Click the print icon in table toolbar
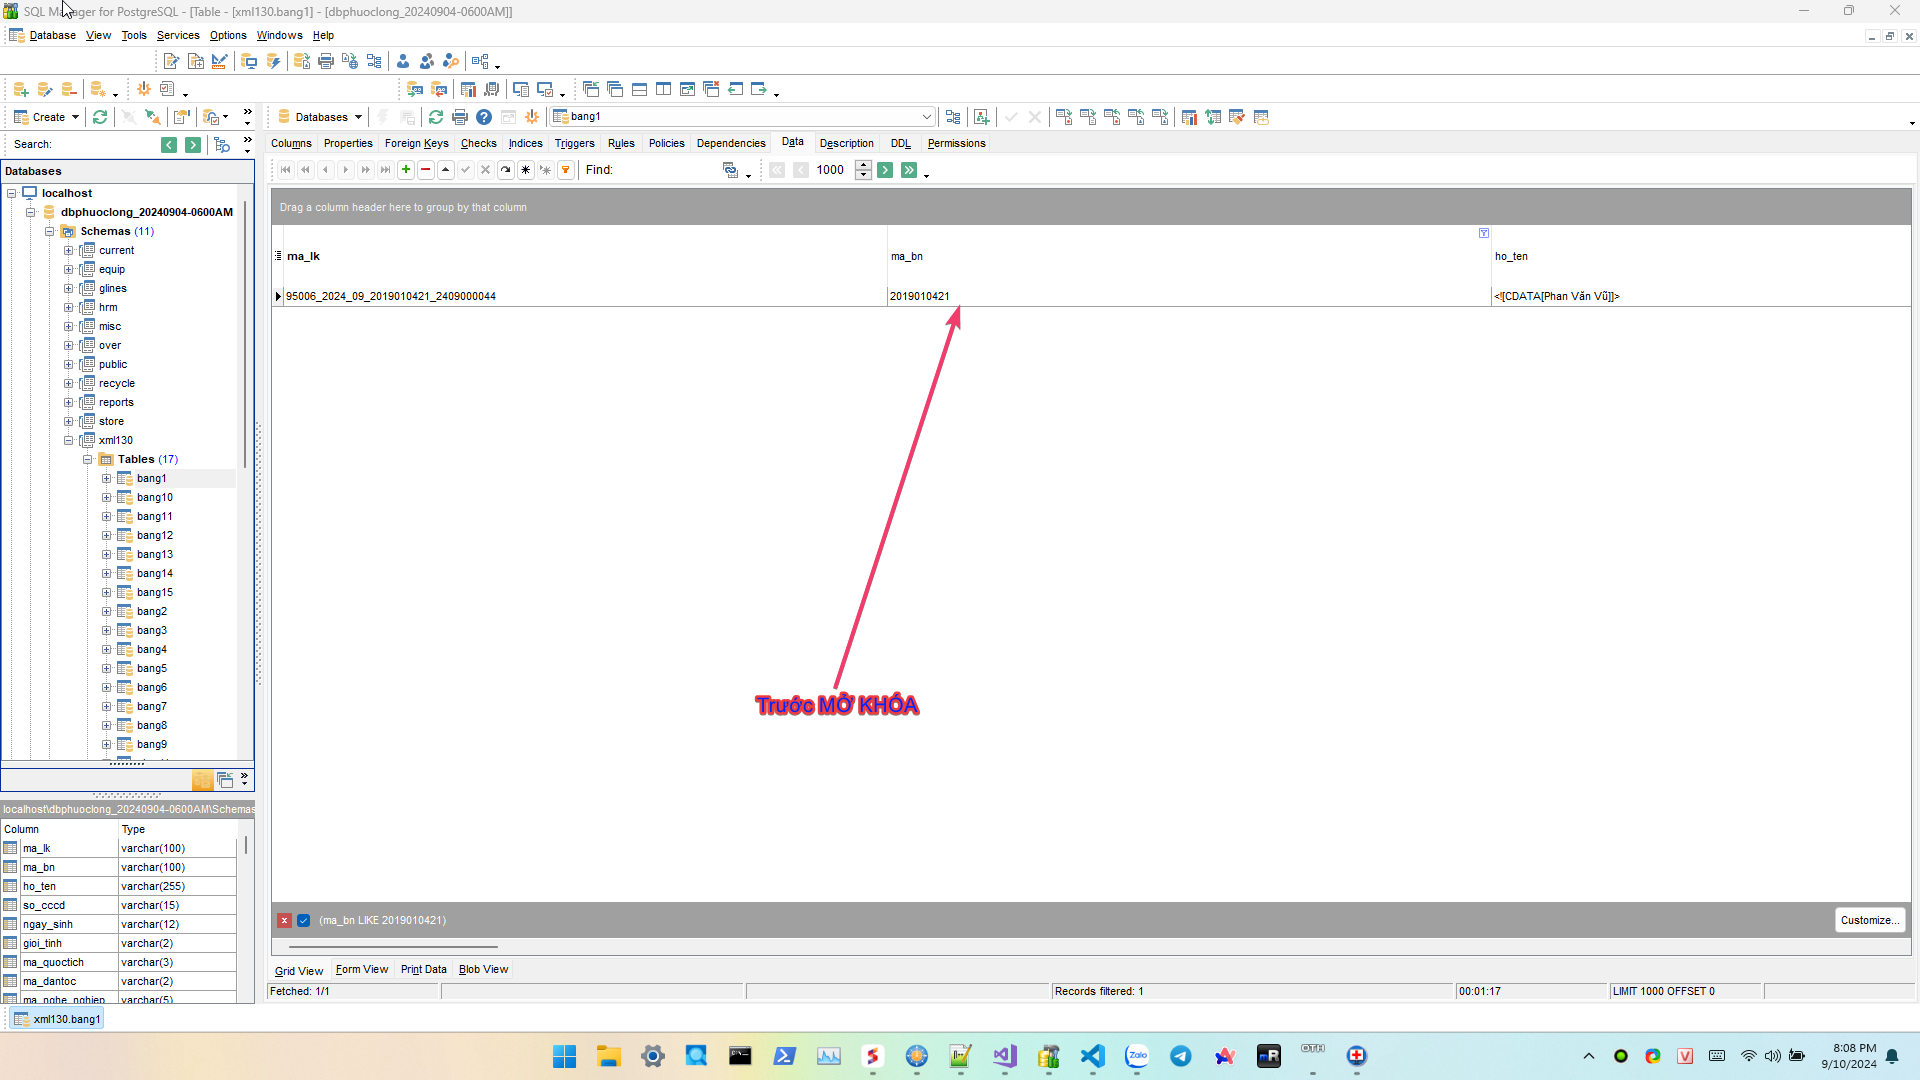This screenshot has width=1920, height=1080. (x=460, y=117)
